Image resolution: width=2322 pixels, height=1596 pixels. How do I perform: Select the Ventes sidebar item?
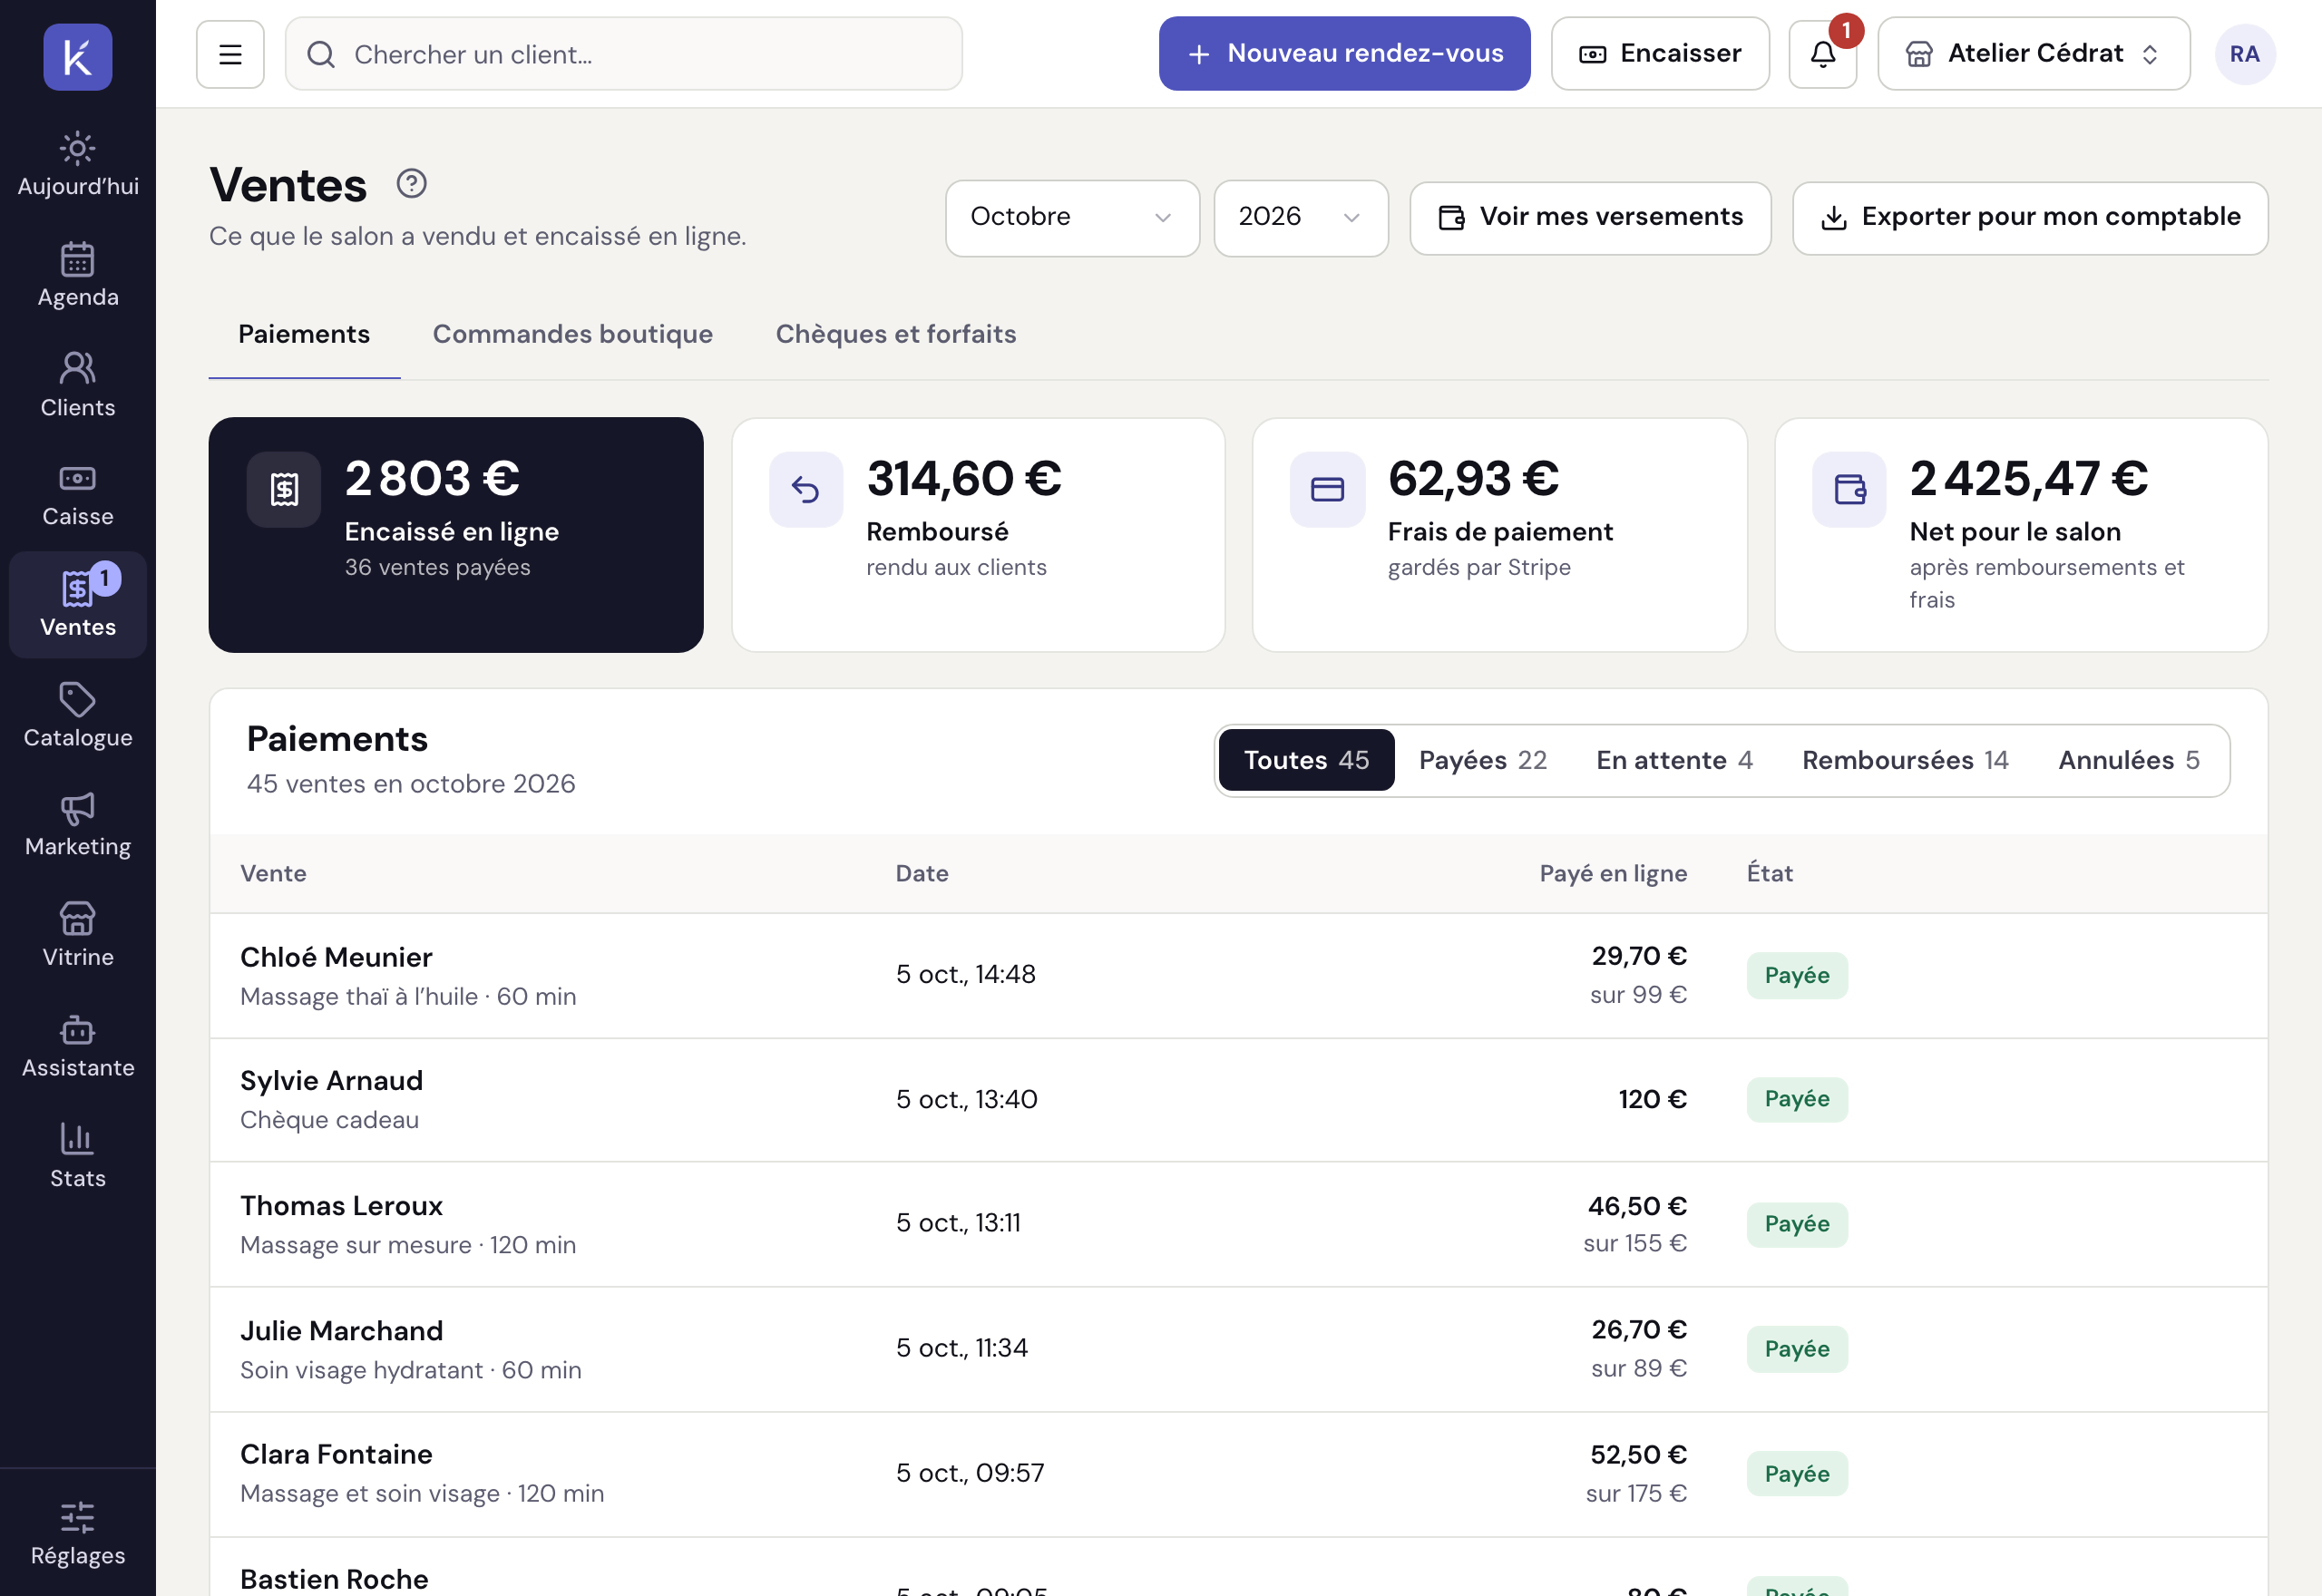(78, 605)
